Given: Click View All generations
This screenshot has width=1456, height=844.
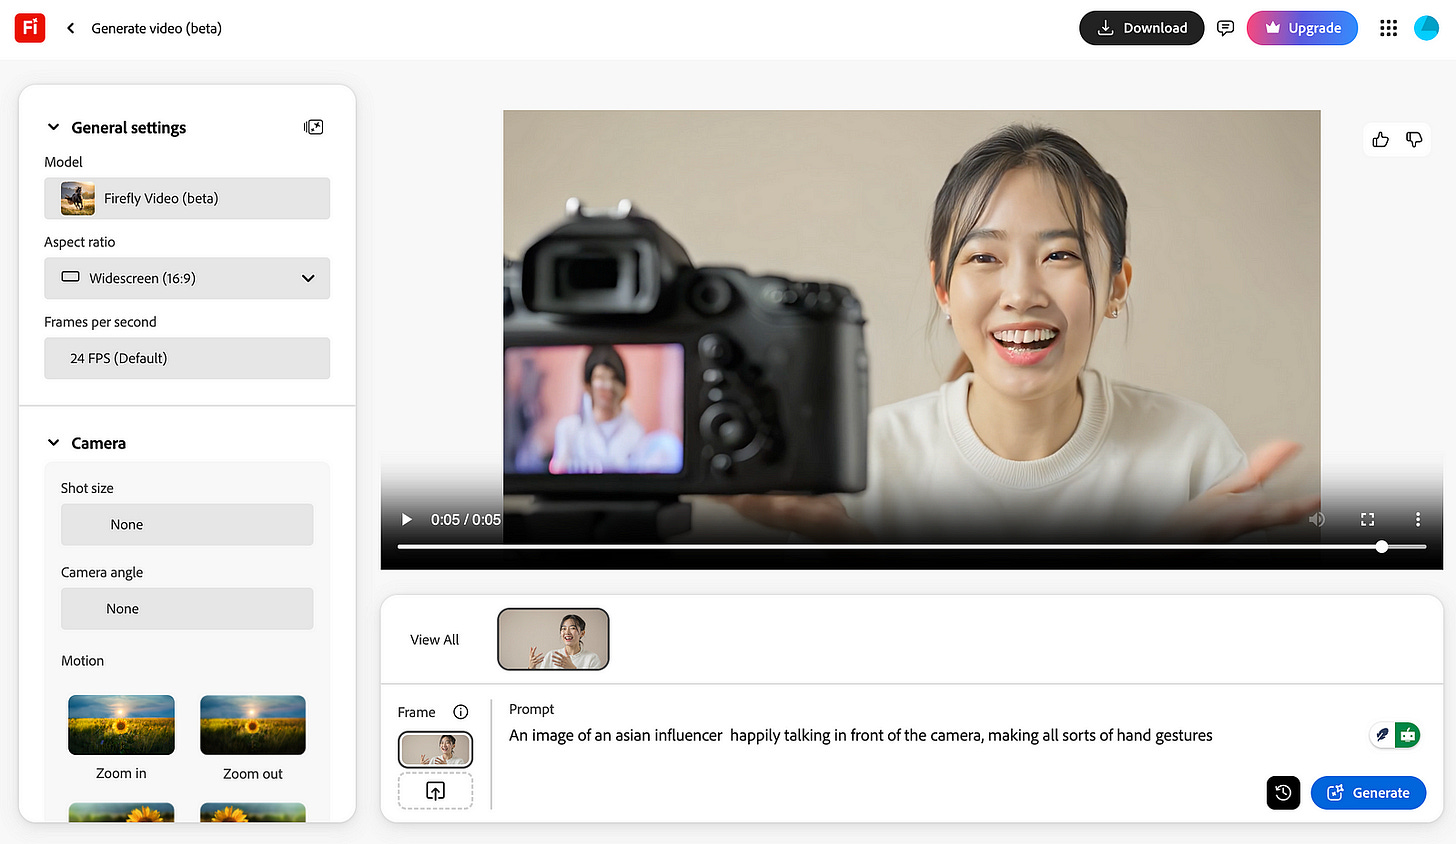Looking at the screenshot, I should pos(434,640).
